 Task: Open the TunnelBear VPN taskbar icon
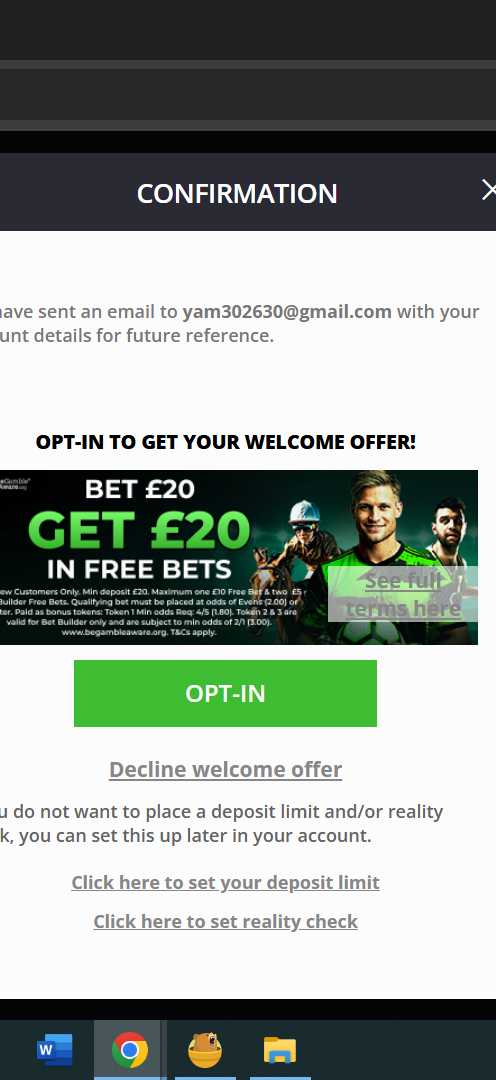click(205, 1050)
